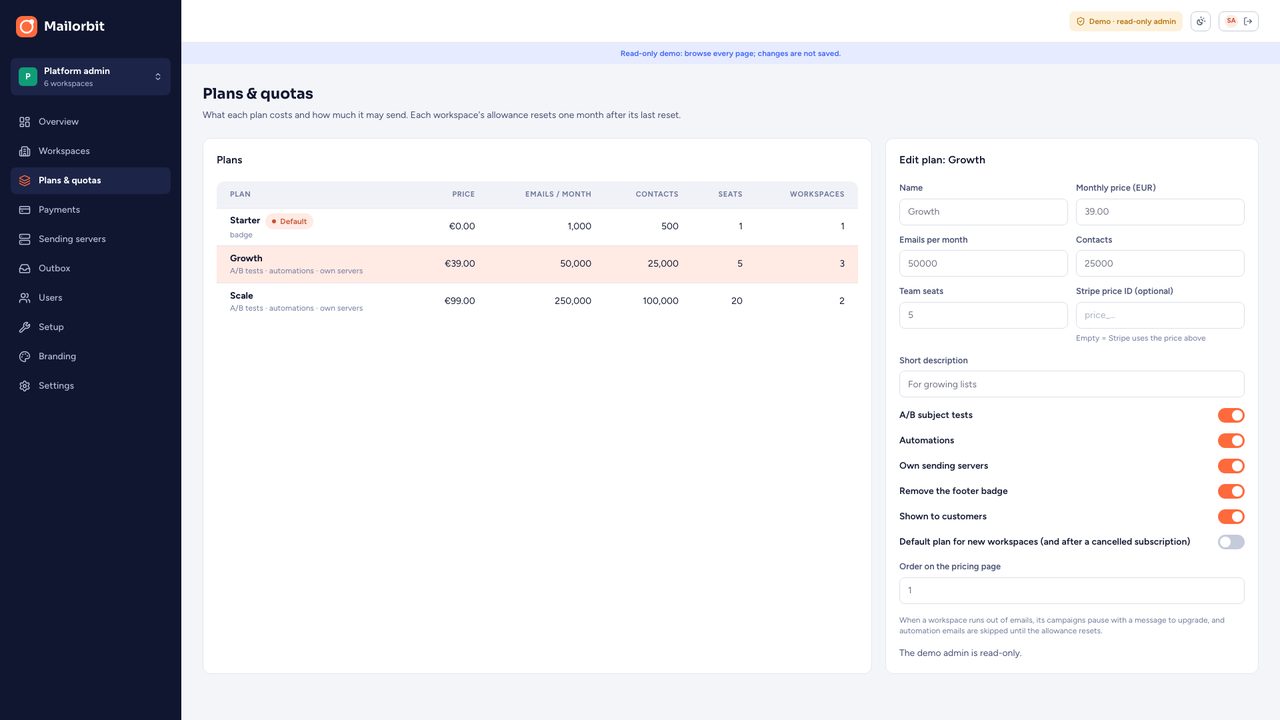Image resolution: width=1280 pixels, height=720 pixels.
Task: Expand the Platform admin workspace switcher chevron
Action: (x=157, y=76)
